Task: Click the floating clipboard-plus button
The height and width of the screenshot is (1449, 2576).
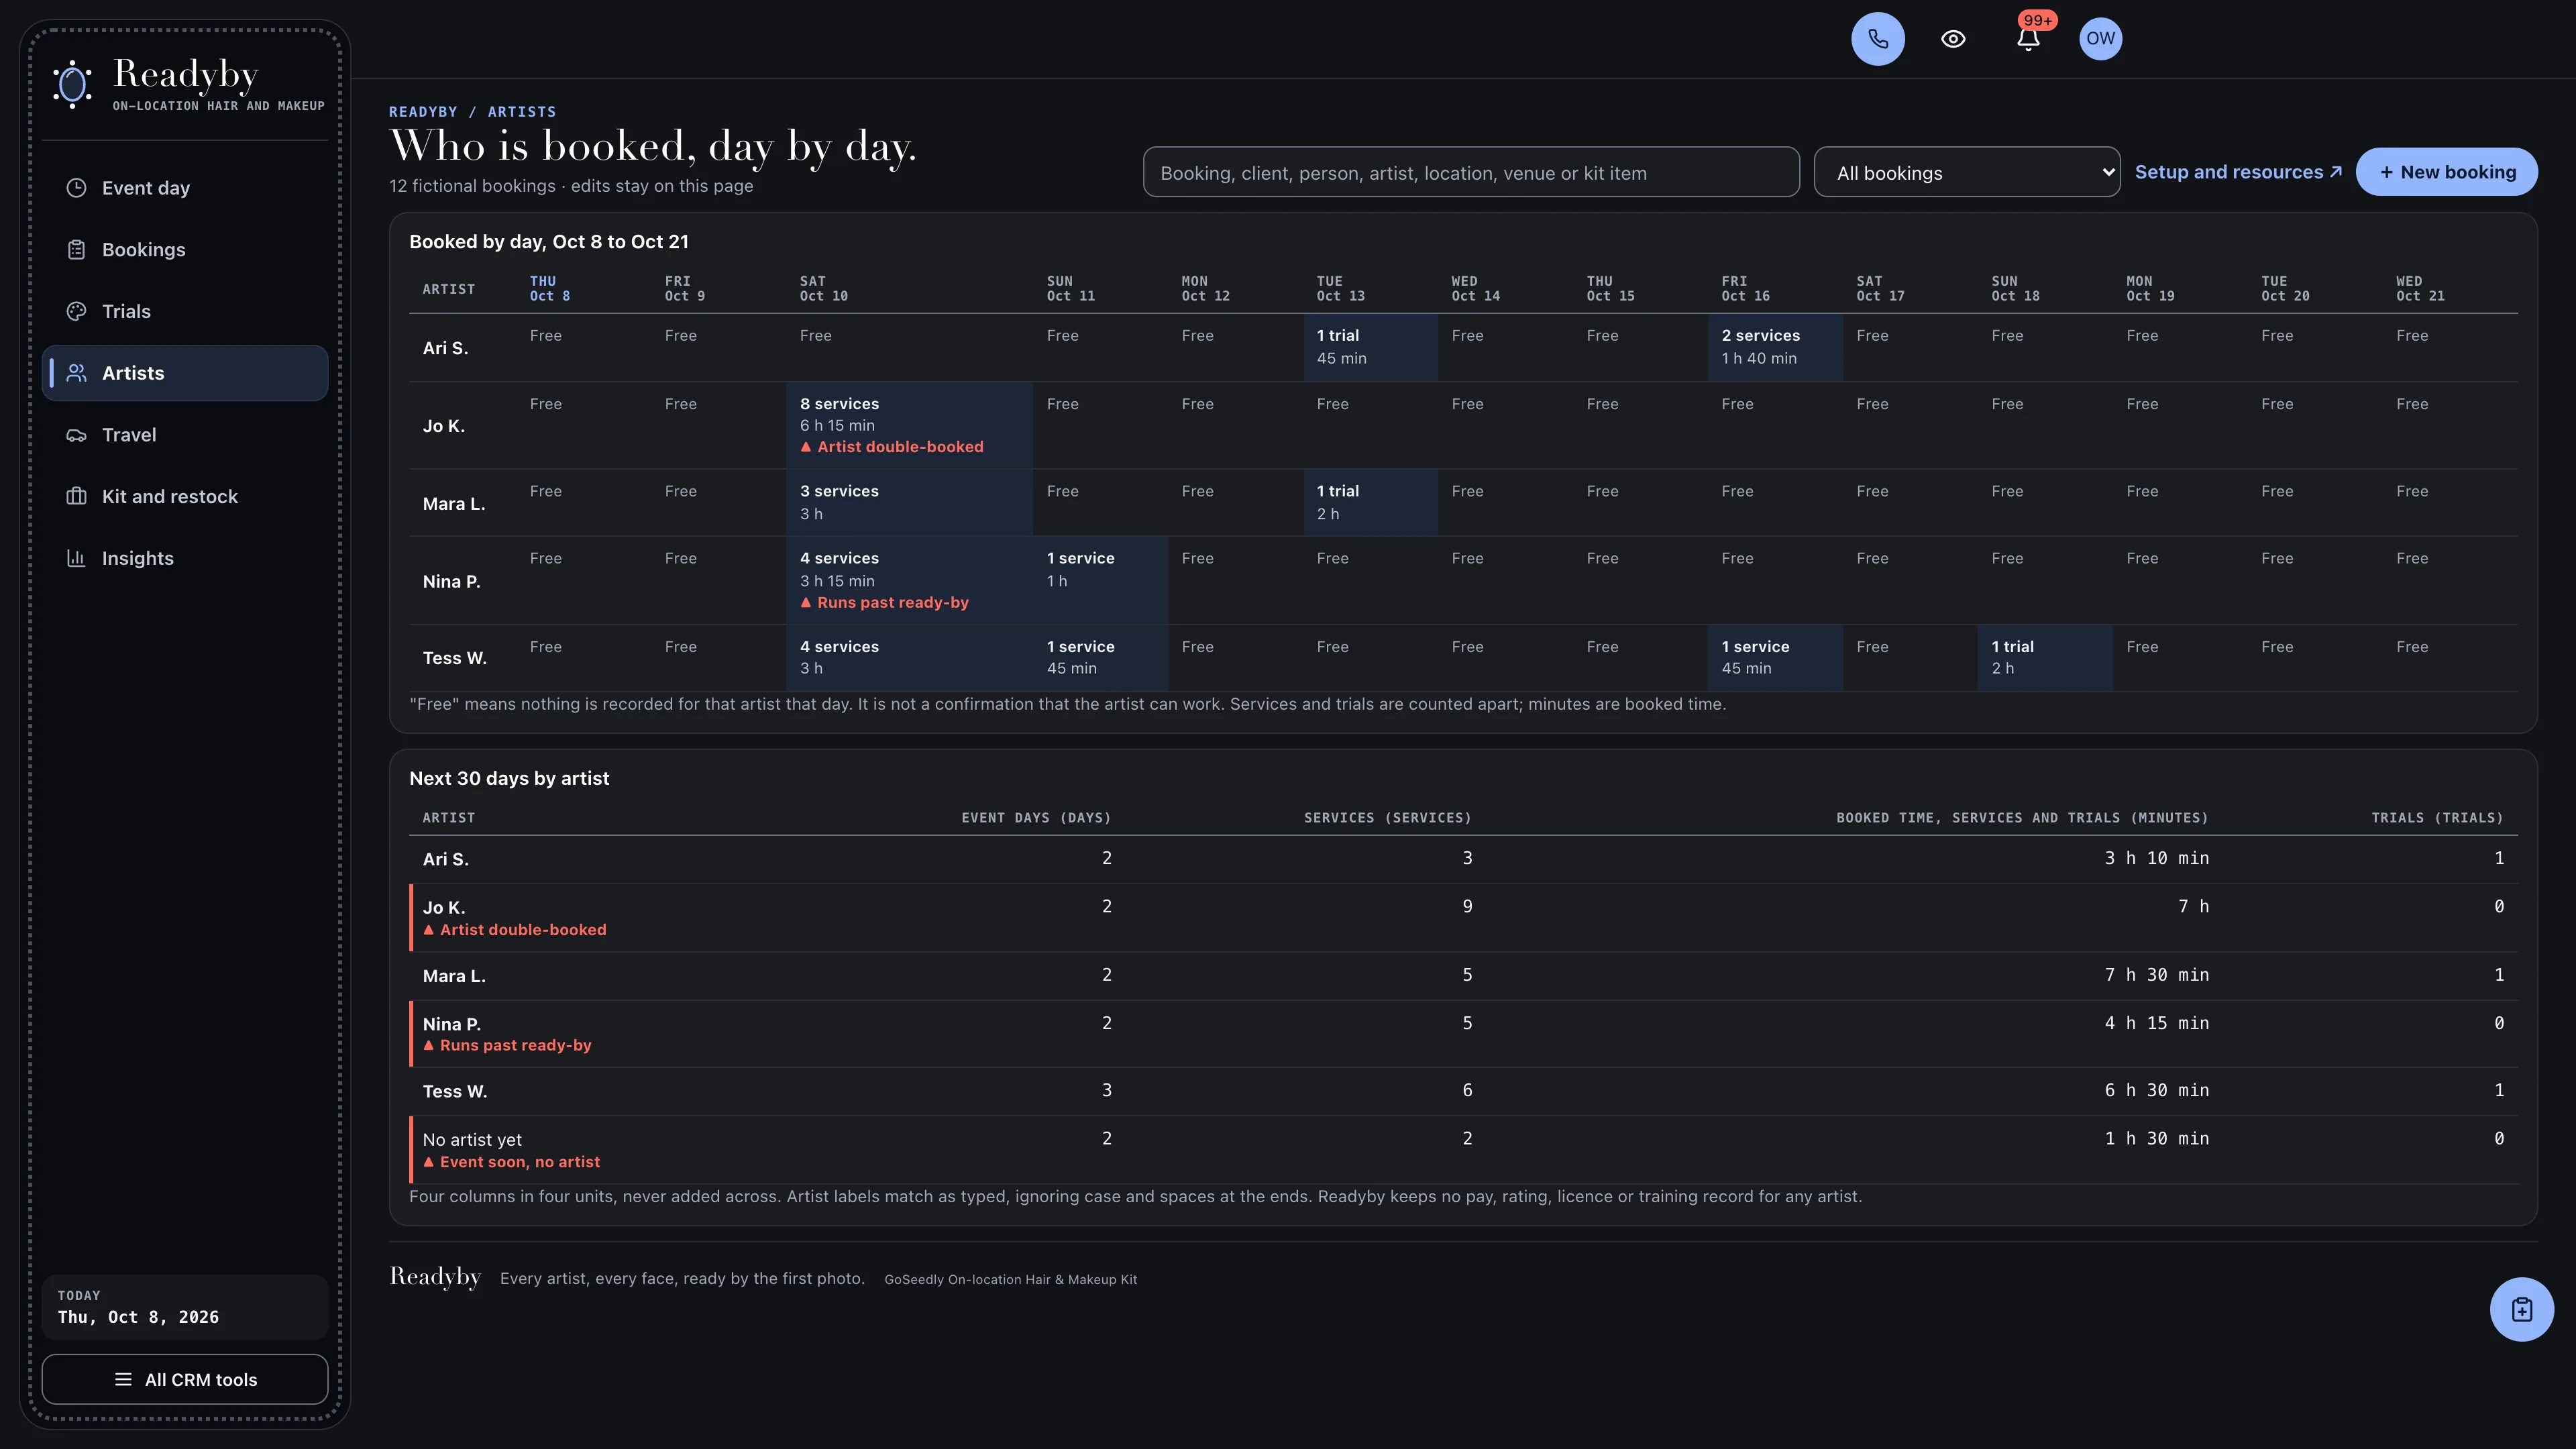Action: point(2521,1309)
